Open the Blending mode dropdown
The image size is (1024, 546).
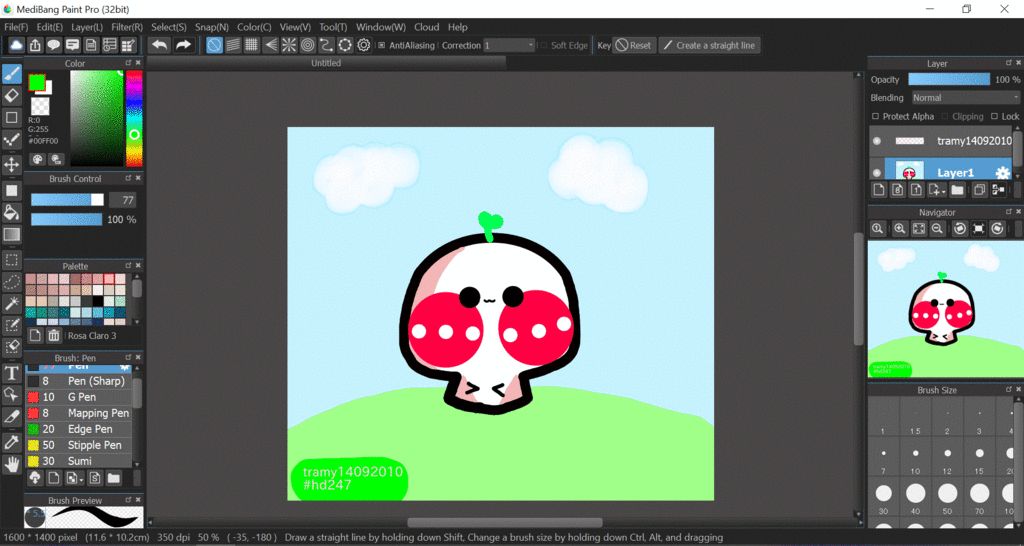coord(965,98)
